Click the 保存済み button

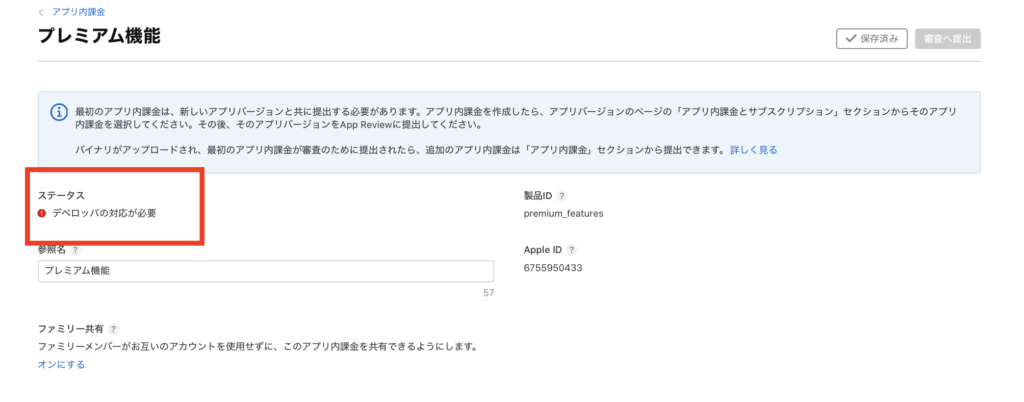872,39
